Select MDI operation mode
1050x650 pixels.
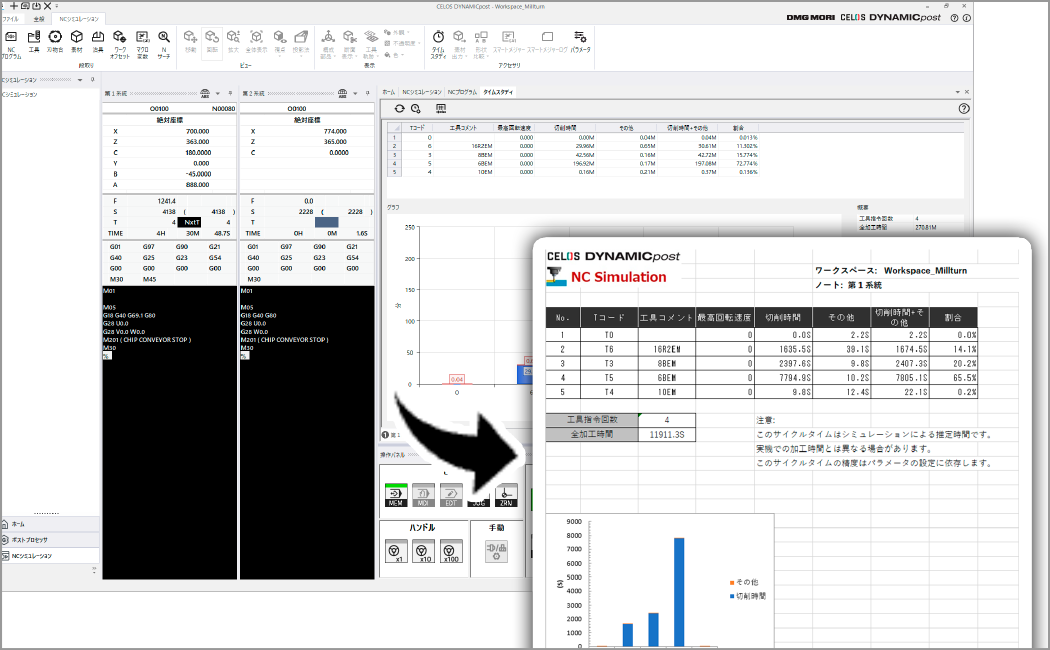click(x=423, y=495)
